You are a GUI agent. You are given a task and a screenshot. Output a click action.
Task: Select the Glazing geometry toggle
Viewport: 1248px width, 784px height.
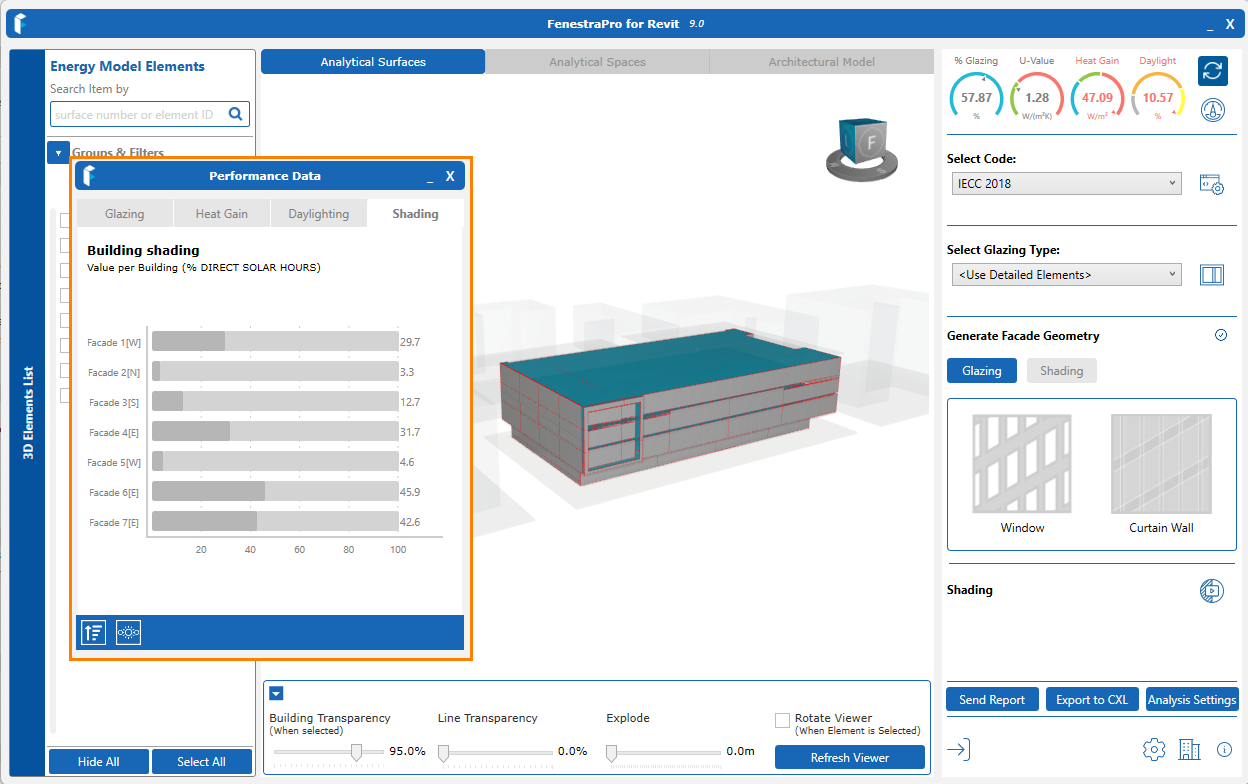click(x=982, y=371)
